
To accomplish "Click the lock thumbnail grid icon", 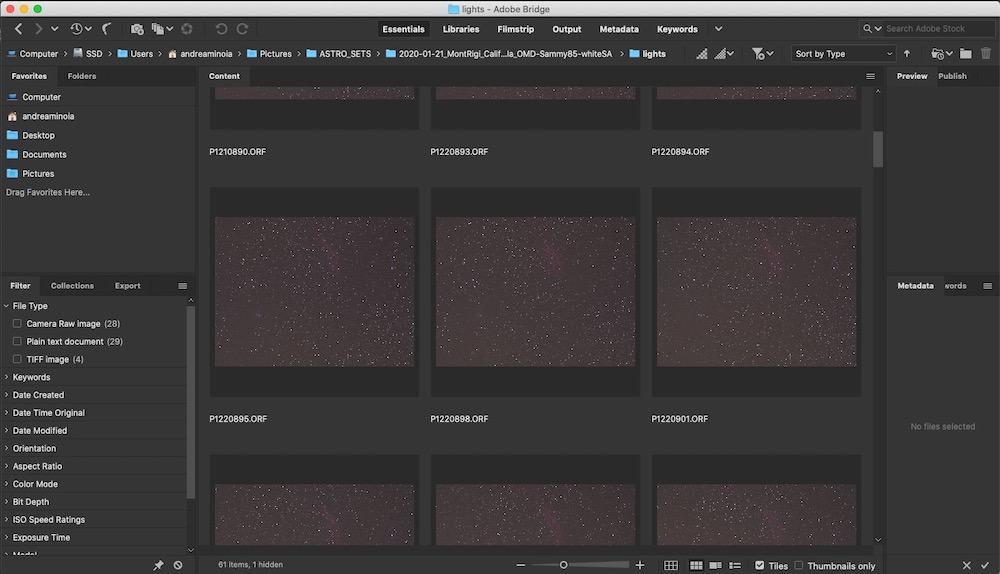I will coord(671,566).
